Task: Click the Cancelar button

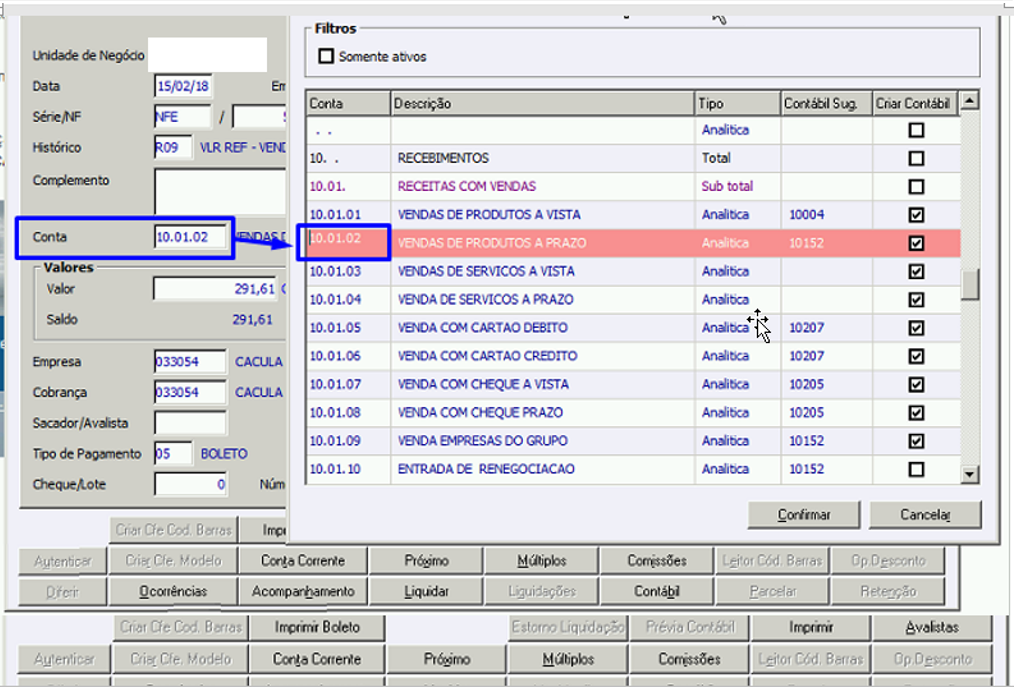Action: point(924,514)
